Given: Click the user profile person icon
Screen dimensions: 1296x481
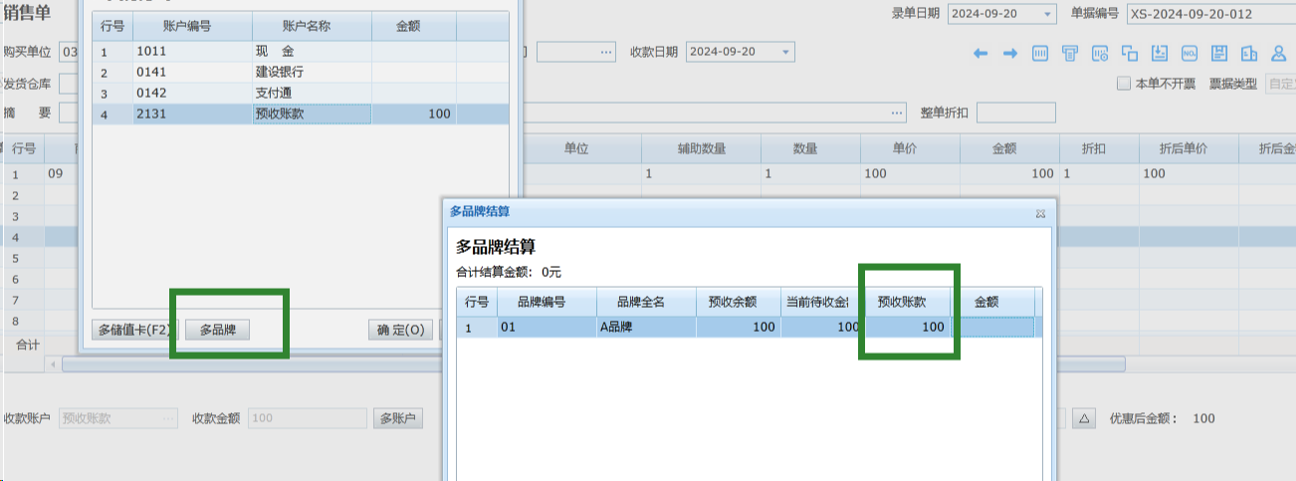Looking at the screenshot, I should click(1278, 53).
